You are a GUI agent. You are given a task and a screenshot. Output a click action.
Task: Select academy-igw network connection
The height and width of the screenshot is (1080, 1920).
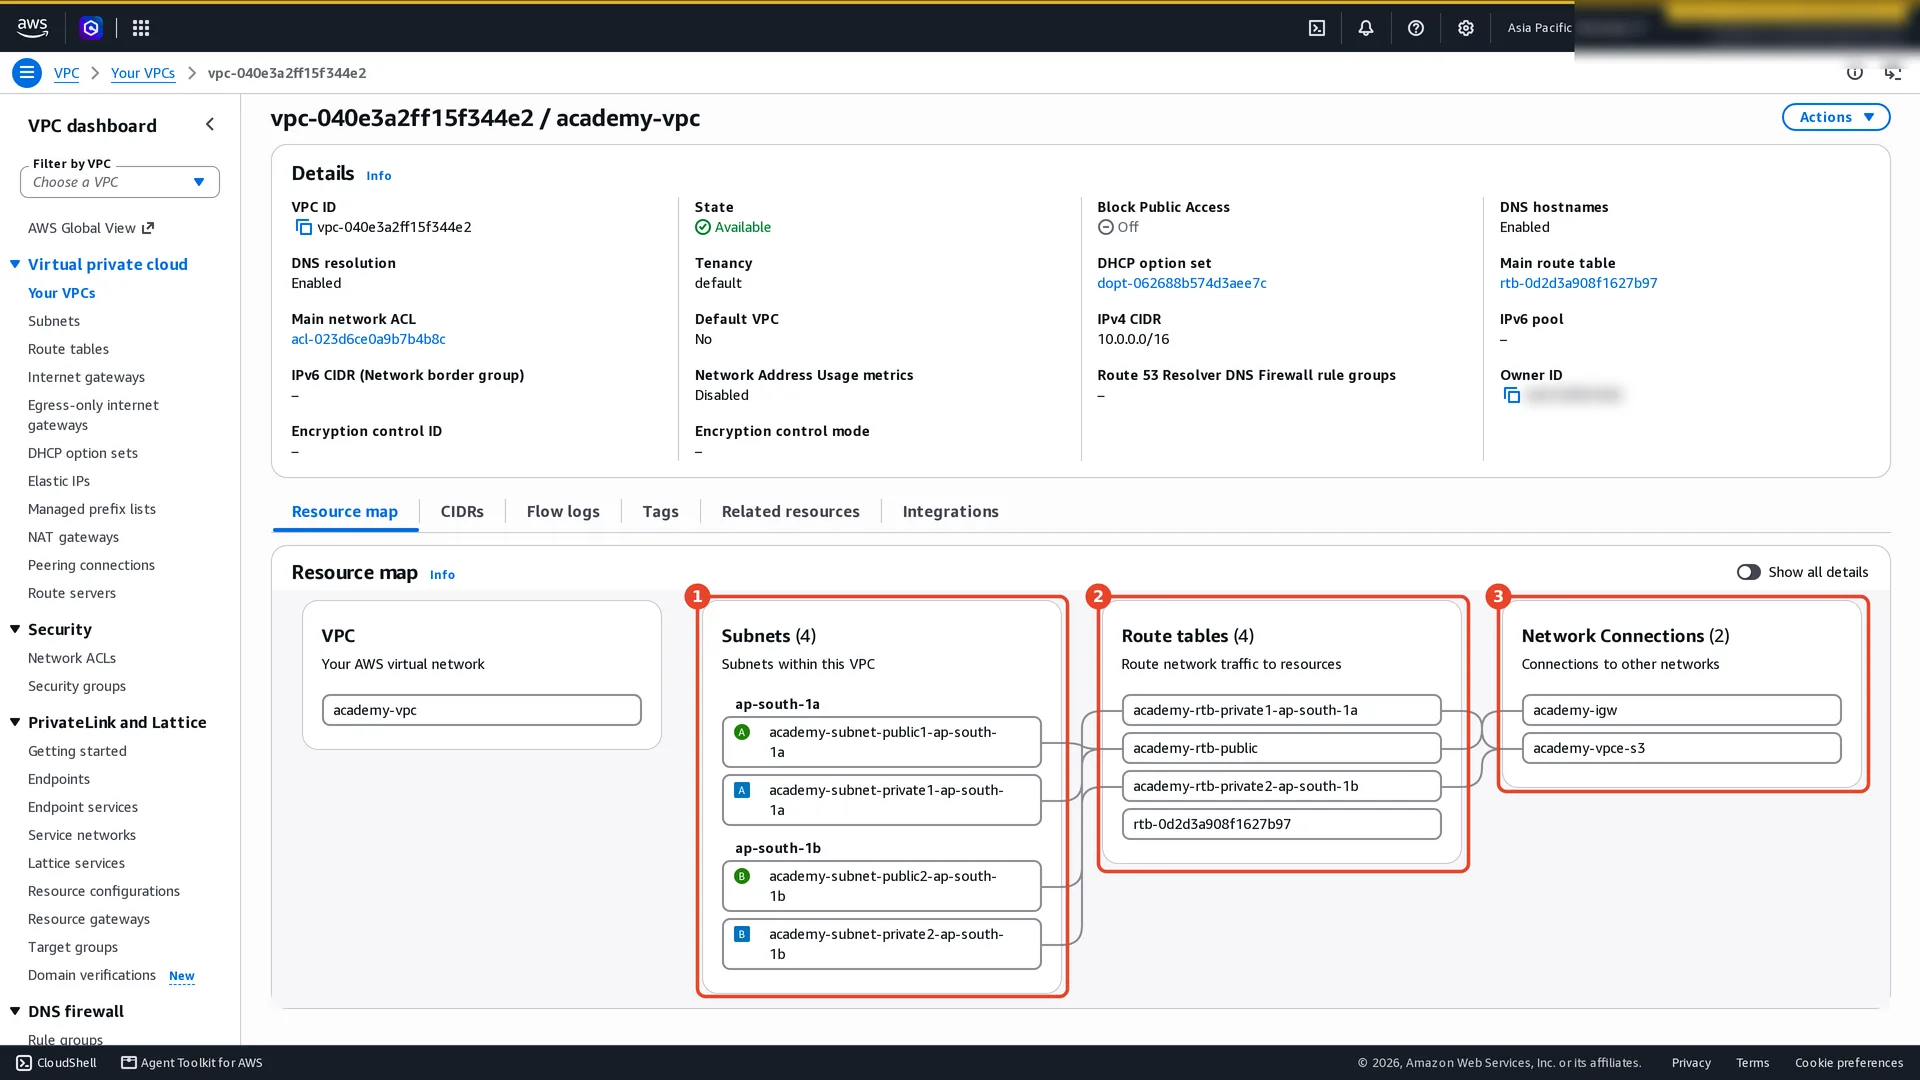coord(1681,710)
